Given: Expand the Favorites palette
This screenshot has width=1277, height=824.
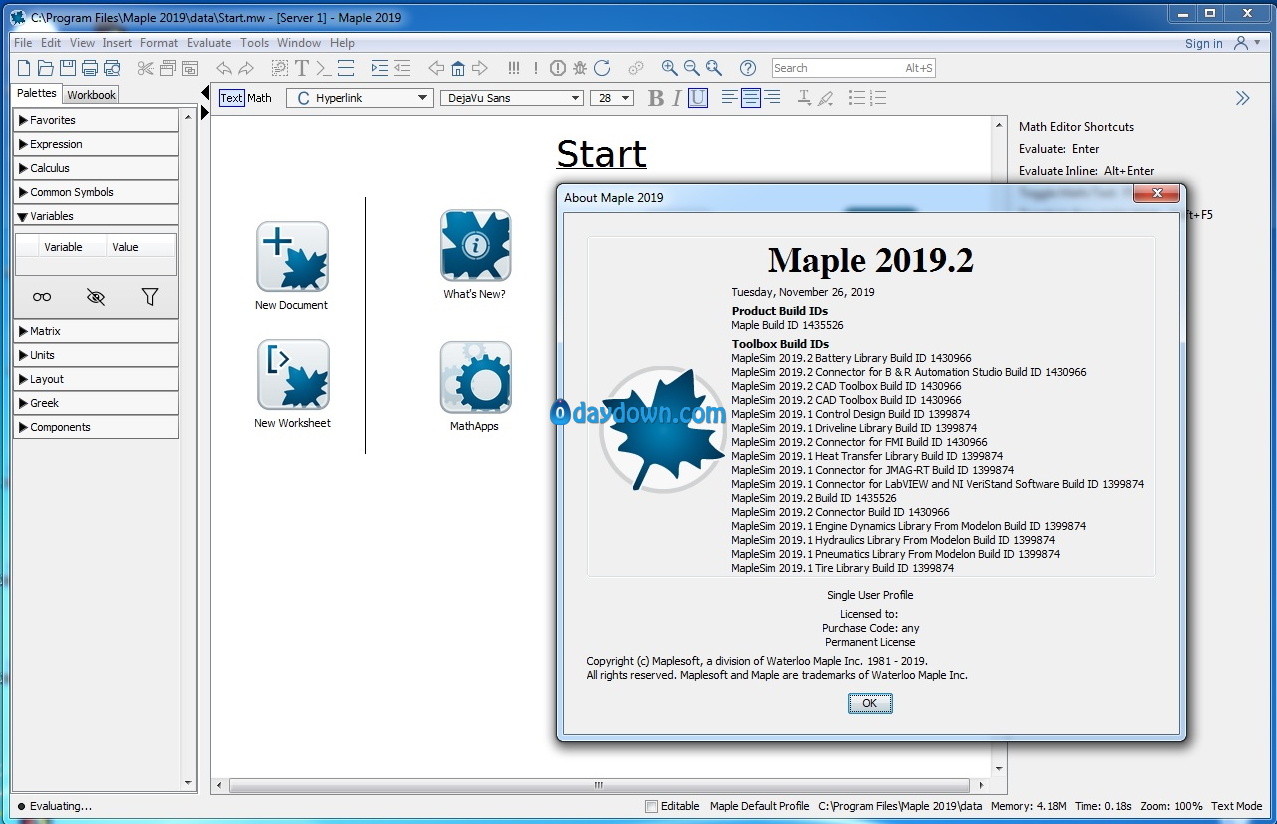Looking at the screenshot, I should 96,120.
